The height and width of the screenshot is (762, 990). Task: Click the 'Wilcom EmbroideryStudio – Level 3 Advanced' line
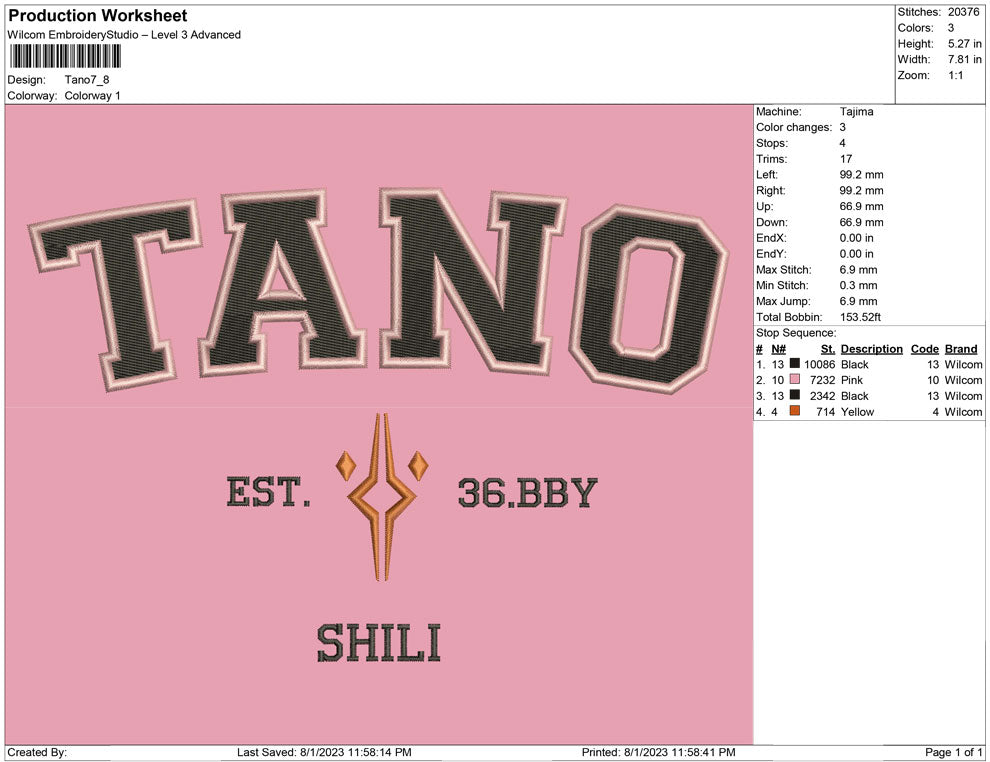click(124, 35)
